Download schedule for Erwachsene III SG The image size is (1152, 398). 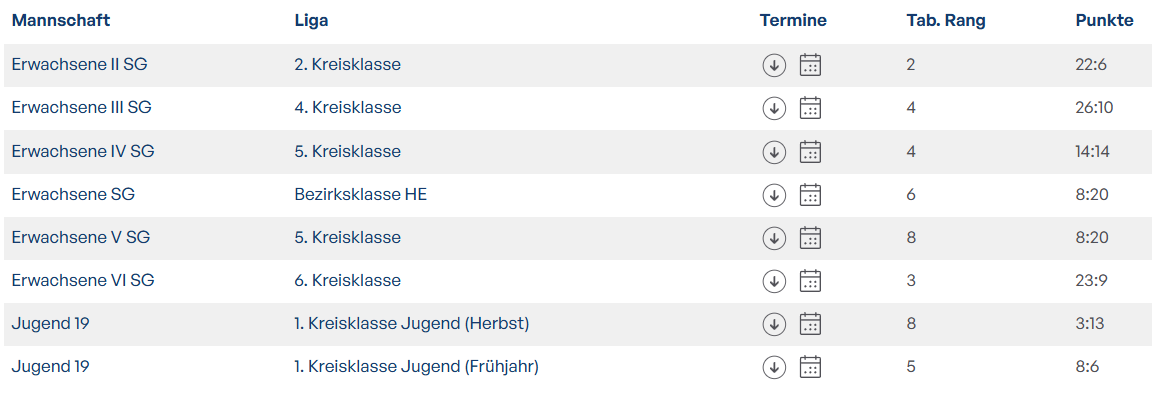(x=774, y=109)
